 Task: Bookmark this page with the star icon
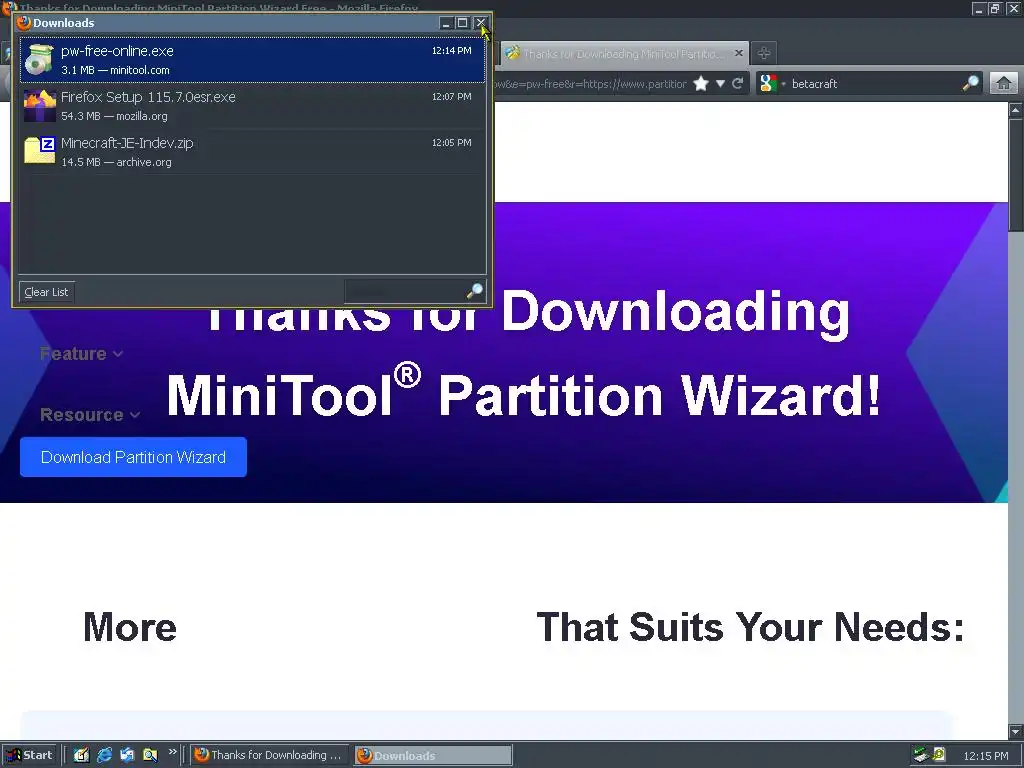701,84
